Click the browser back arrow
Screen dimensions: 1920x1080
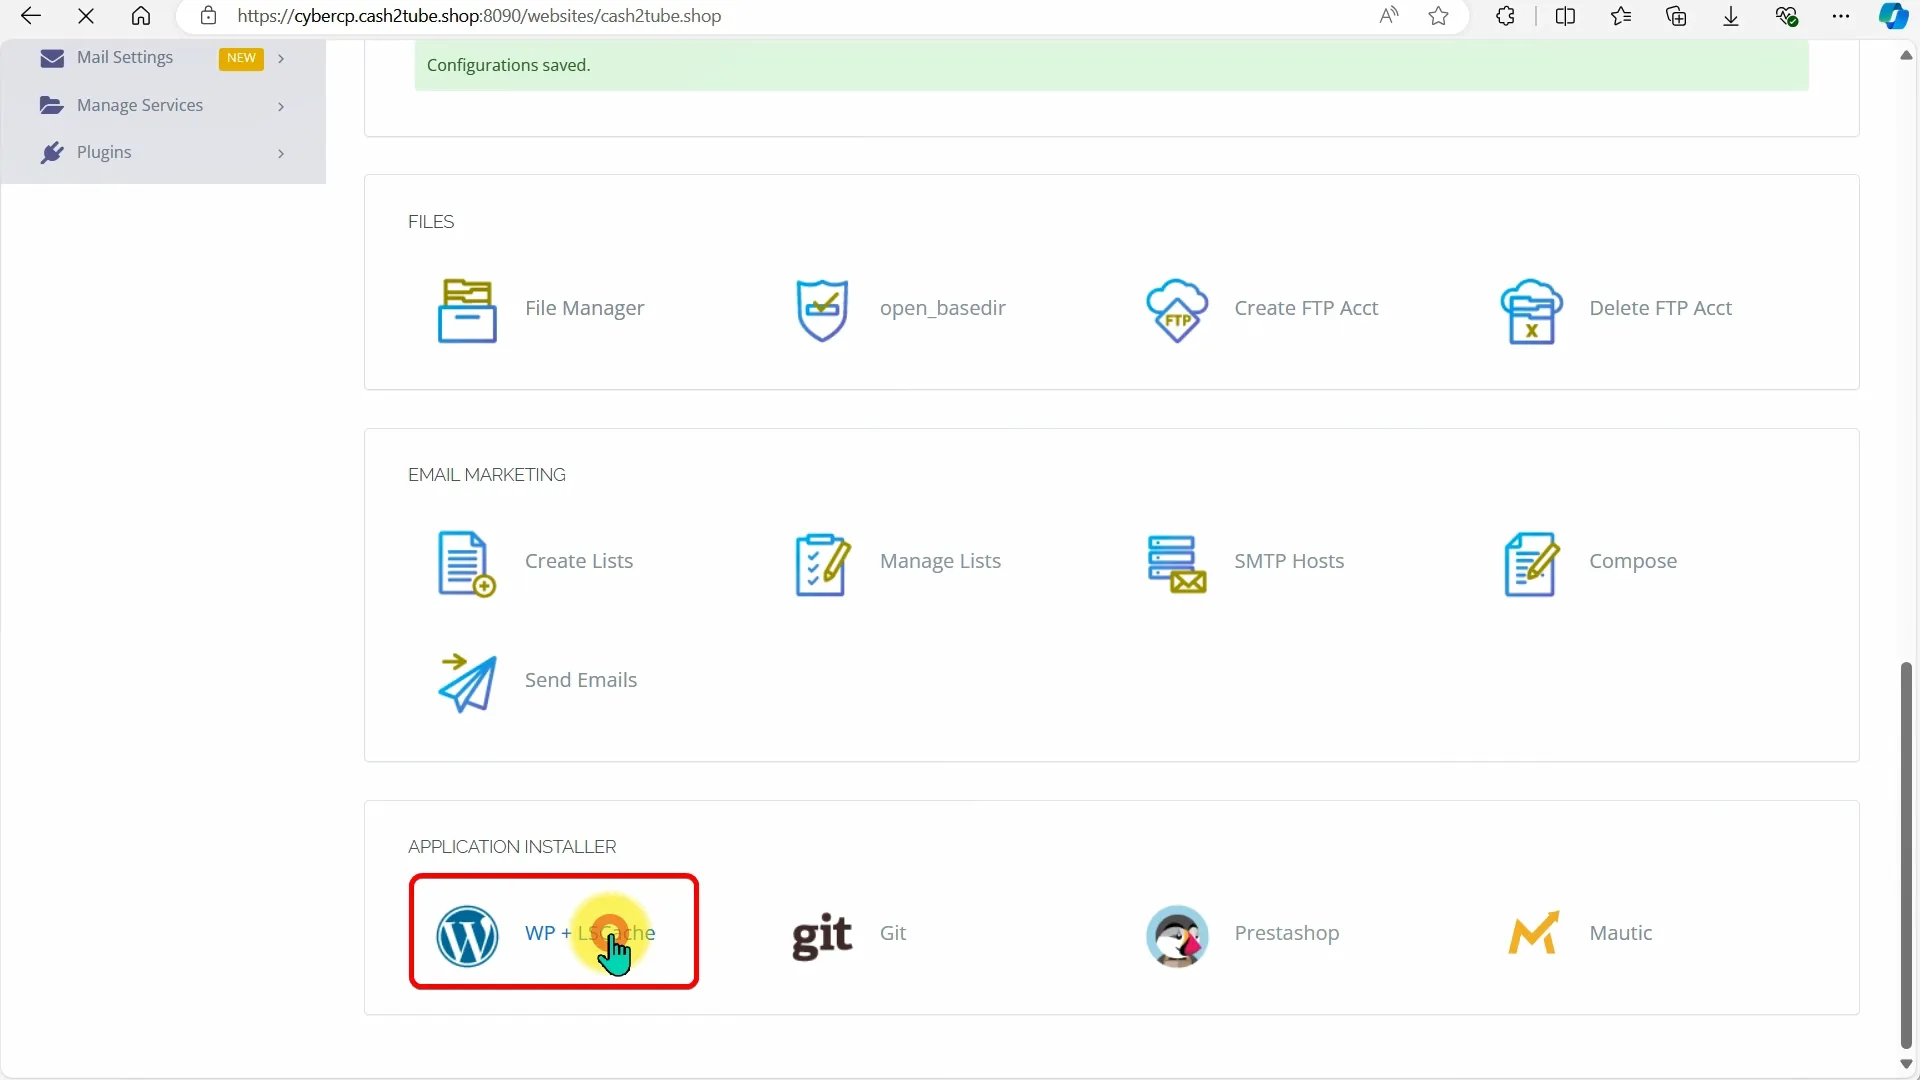(31, 16)
